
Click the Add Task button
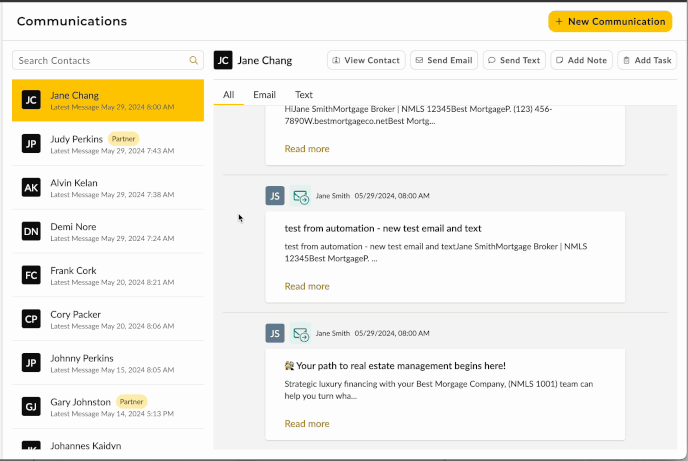click(647, 60)
